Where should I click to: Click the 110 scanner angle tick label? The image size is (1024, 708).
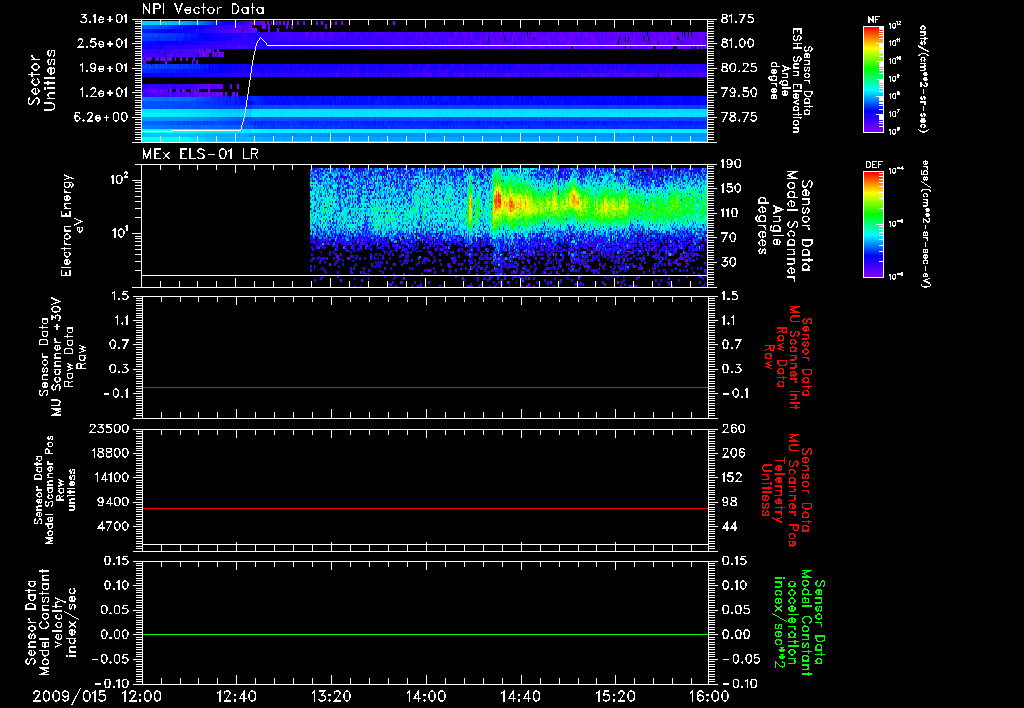tap(731, 213)
